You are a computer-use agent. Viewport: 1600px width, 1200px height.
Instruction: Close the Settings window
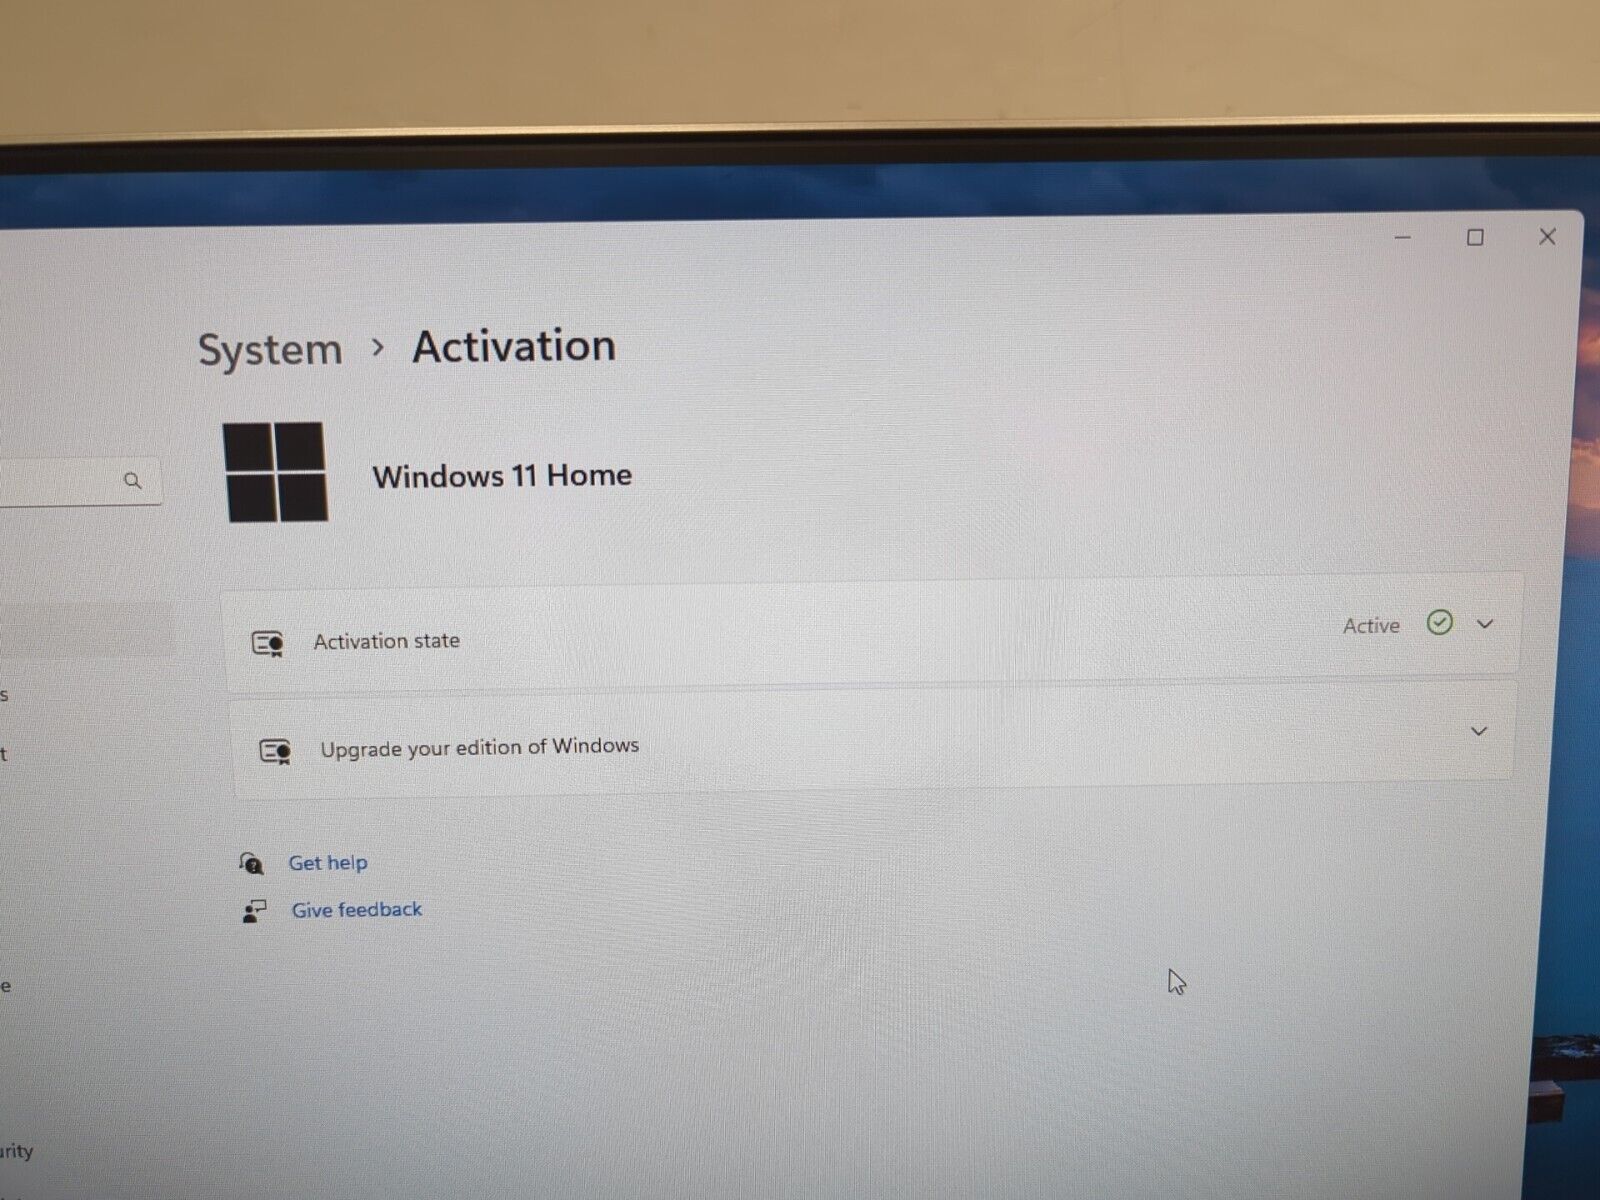coord(1547,237)
